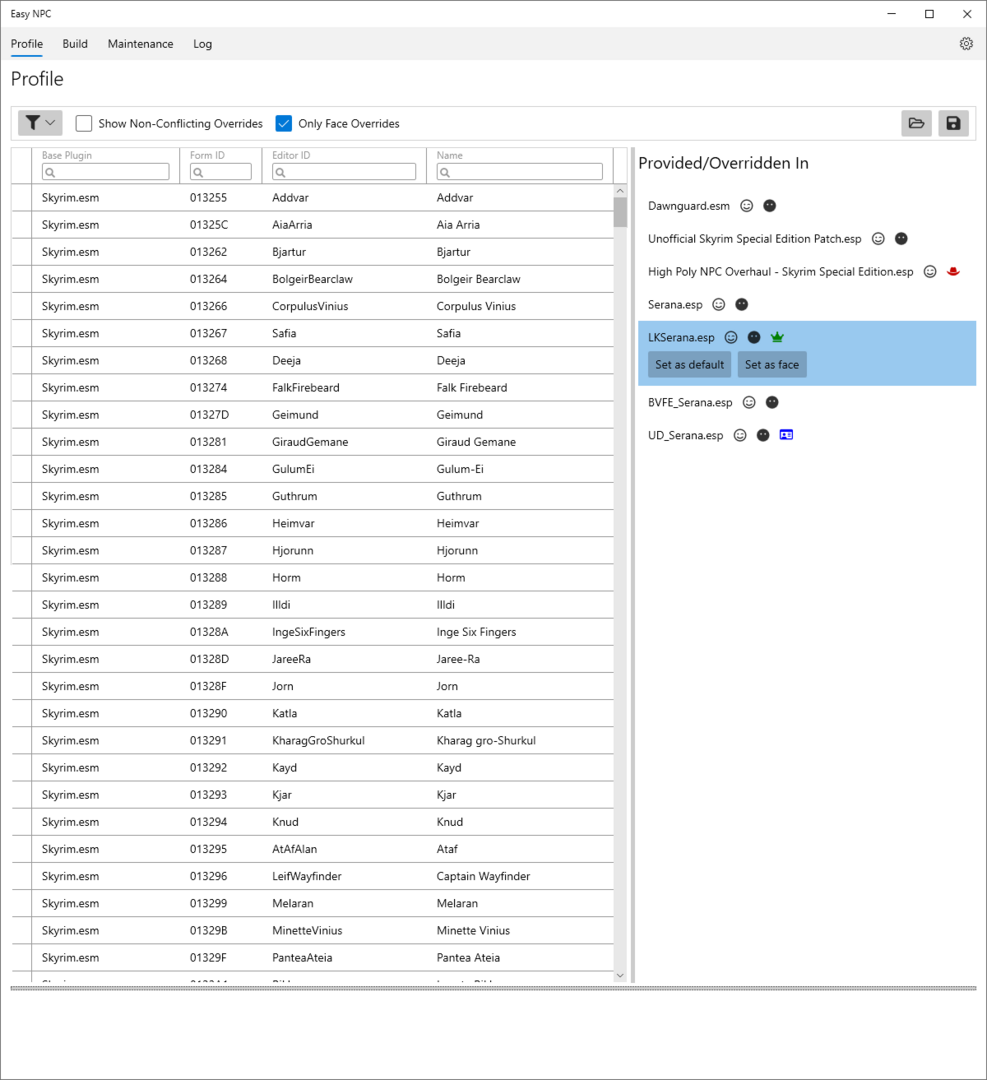Click dark face icon beside Dawnguard.esm
Screen dimensions: 987x1080
coord(770,206)
